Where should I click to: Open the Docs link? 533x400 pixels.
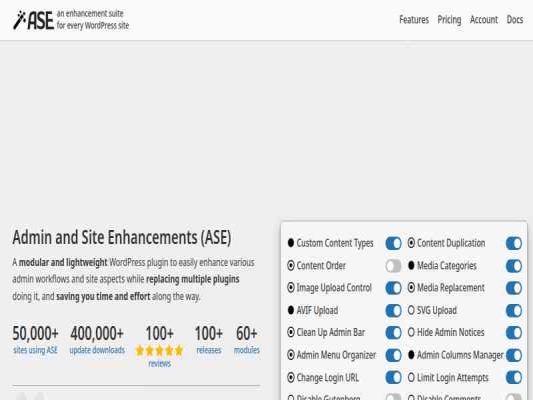point(515,20)
